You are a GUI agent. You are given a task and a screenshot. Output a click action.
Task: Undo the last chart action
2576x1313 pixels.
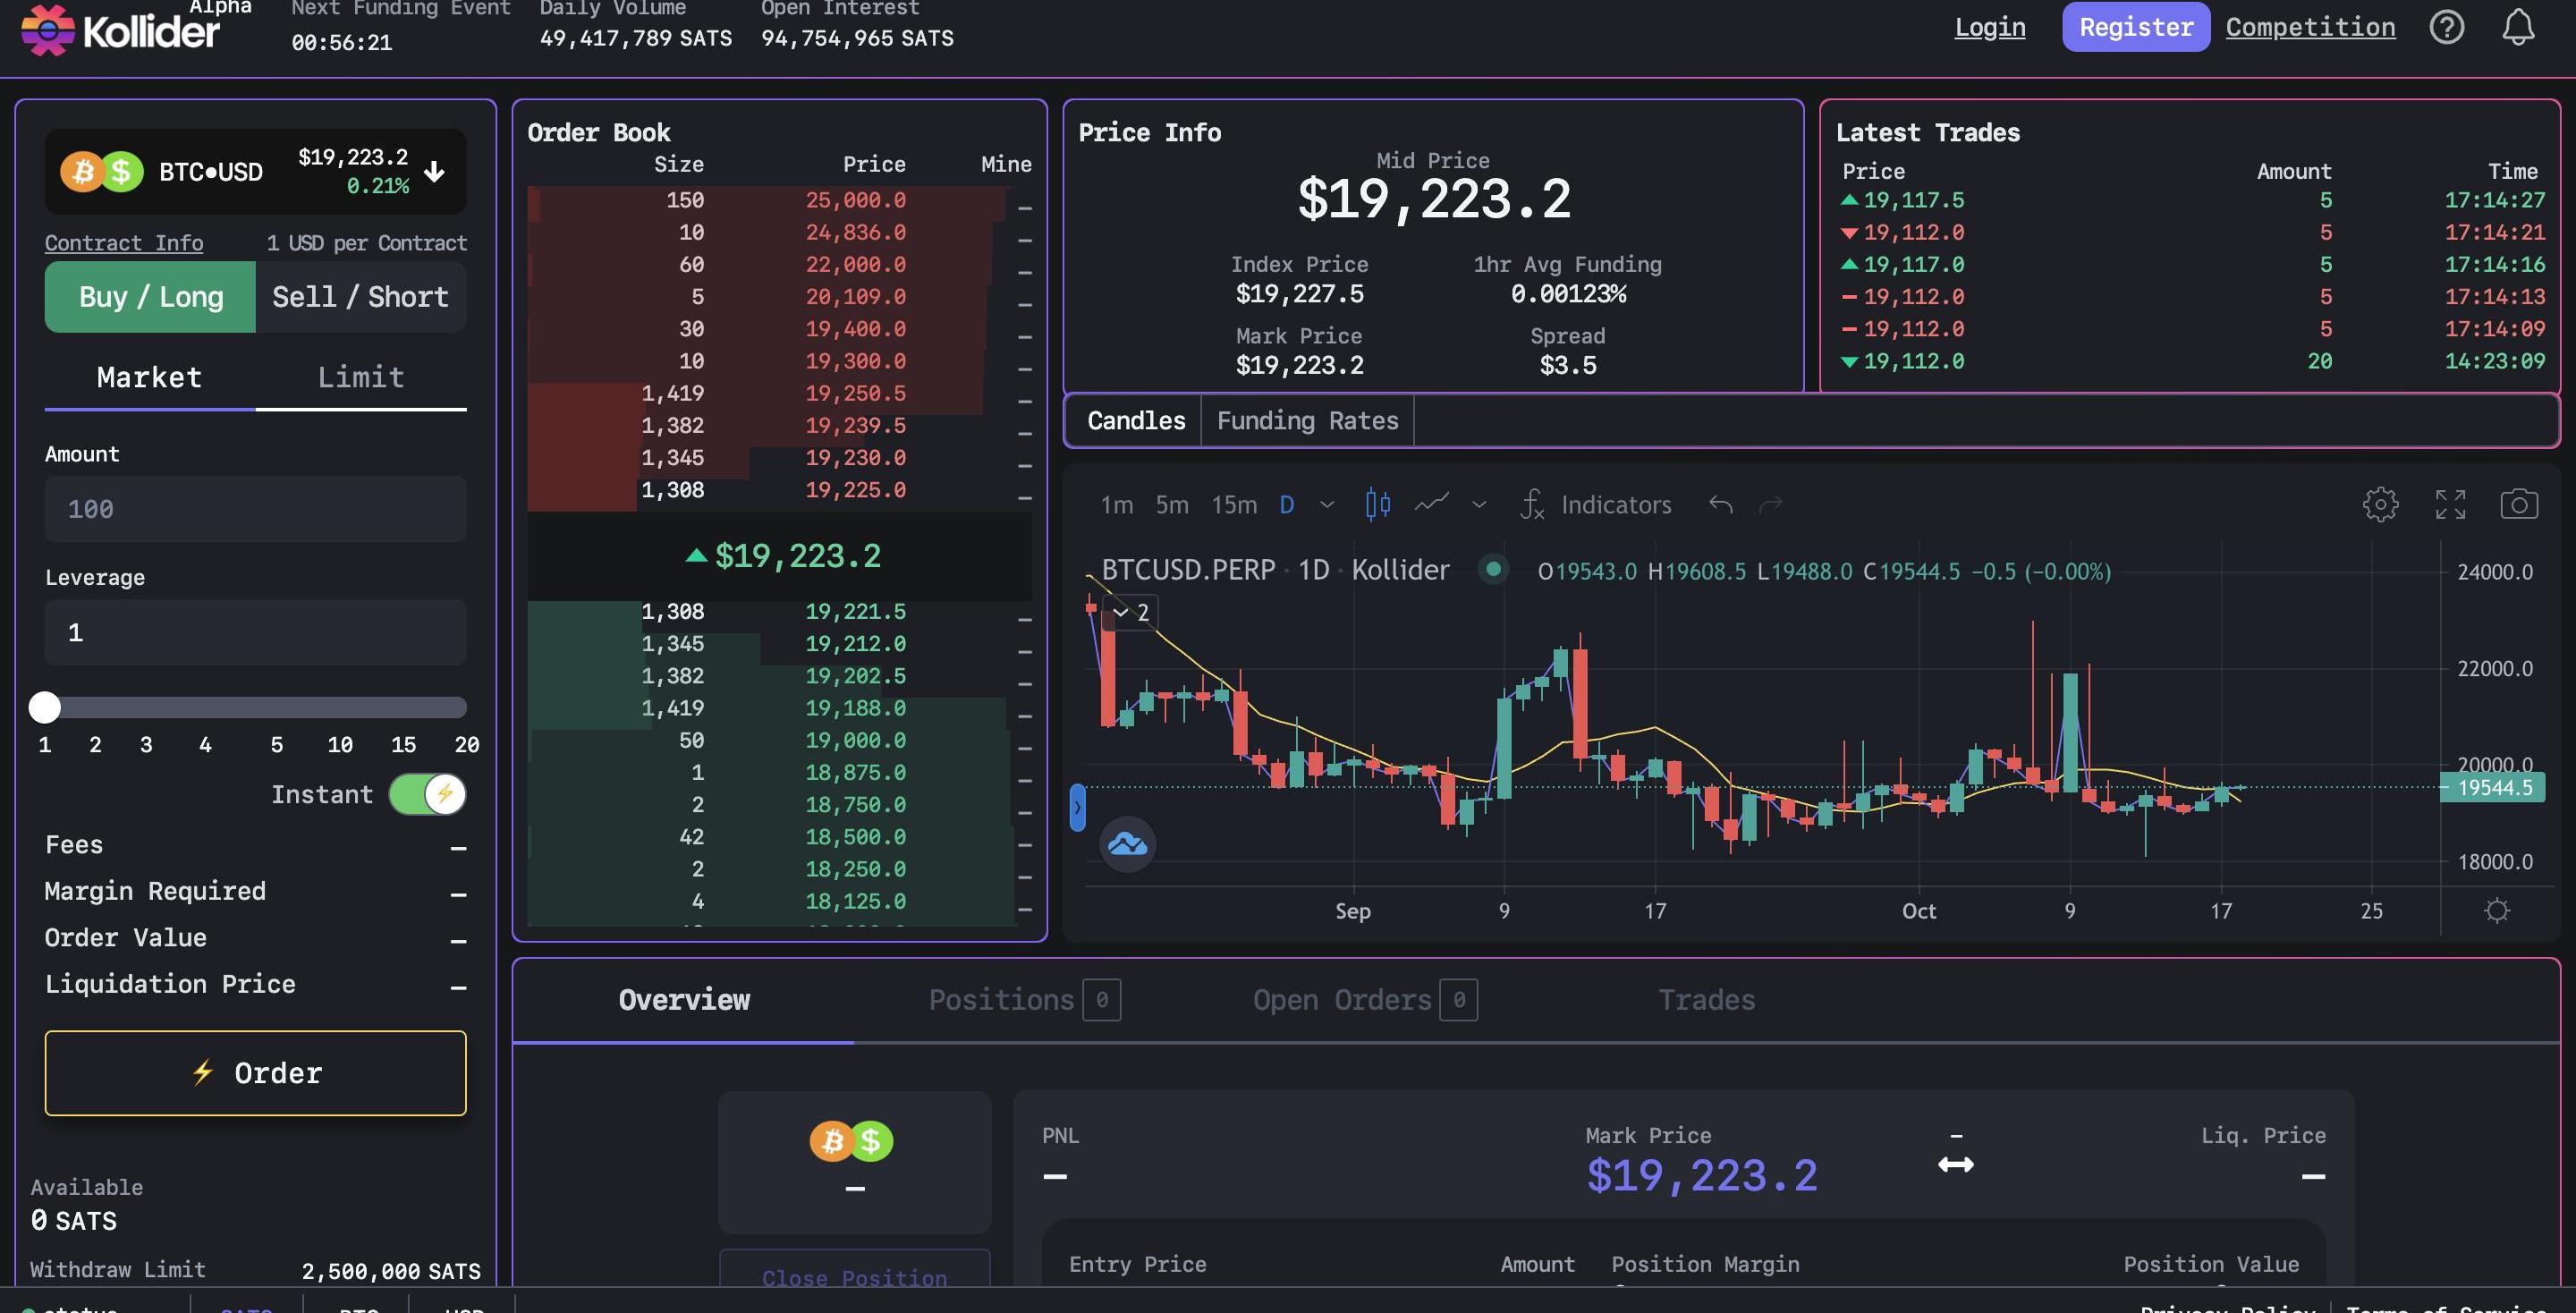[x=1720, y=504]
